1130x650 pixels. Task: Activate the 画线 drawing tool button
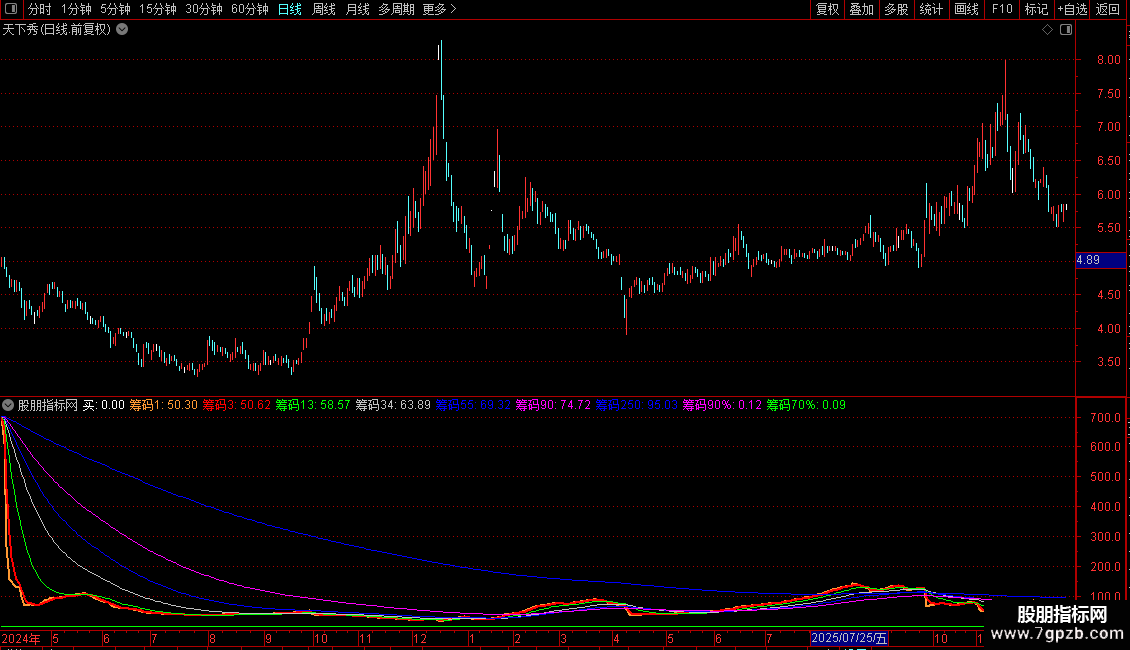[966, 9]
